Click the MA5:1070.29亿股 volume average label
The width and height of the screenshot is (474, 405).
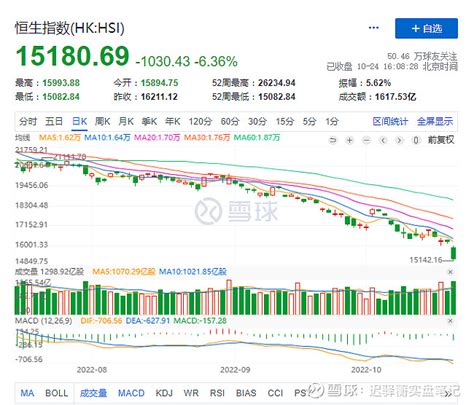(124, 272)
